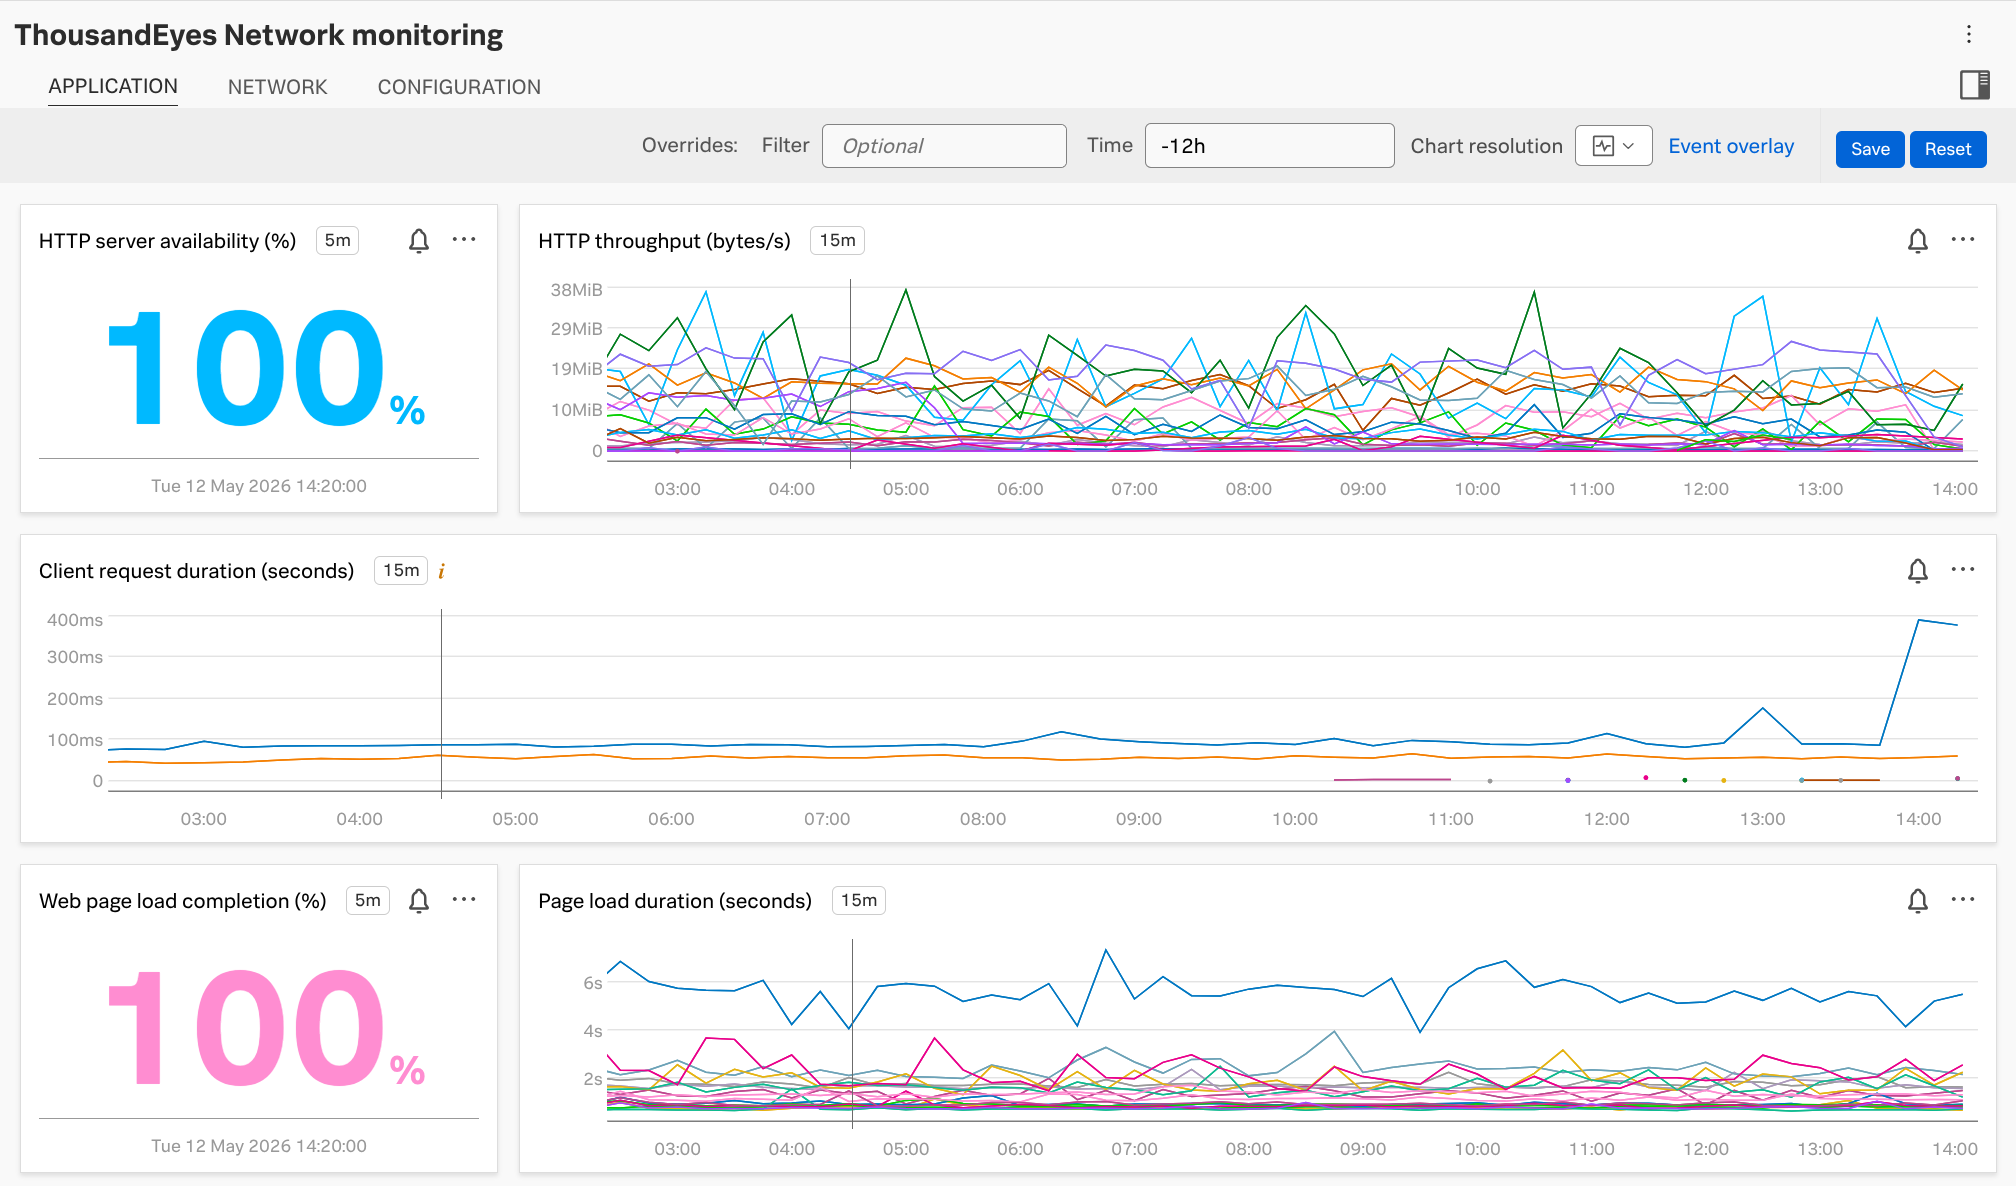Click the 38MiB axis label on throughput chart

pos(576,290)
